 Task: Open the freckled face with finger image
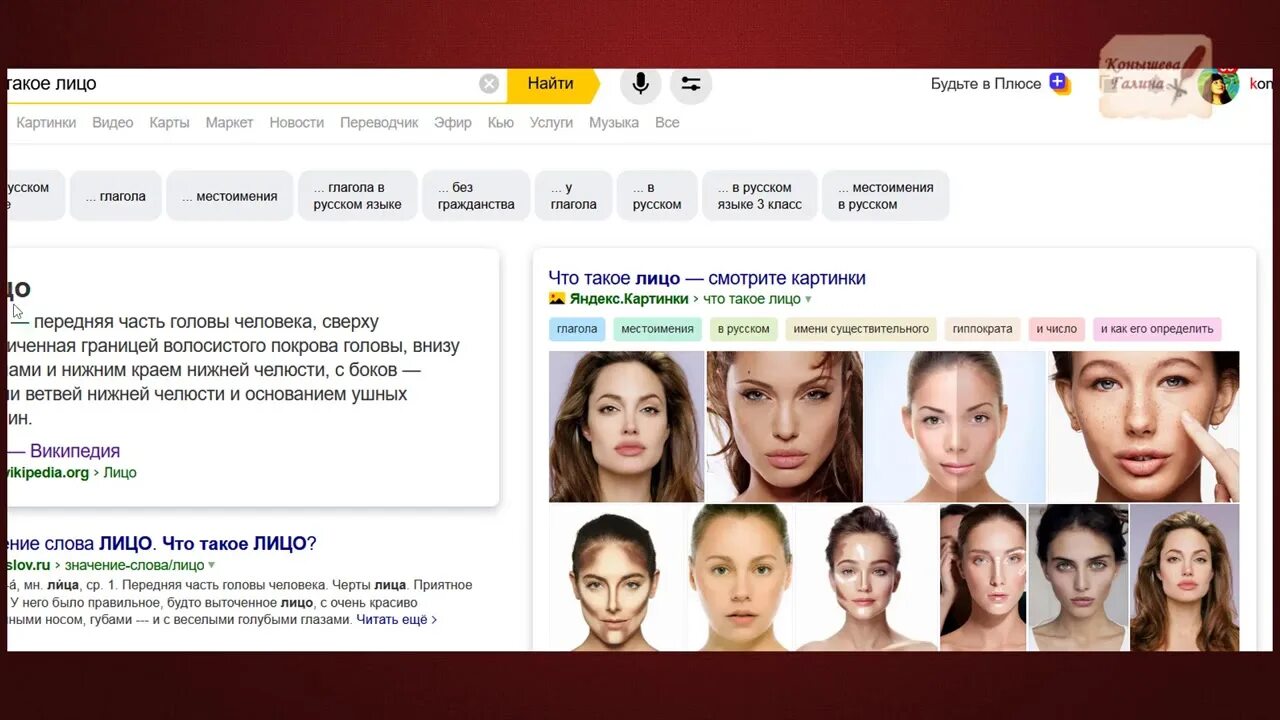tap(1144, 426)
